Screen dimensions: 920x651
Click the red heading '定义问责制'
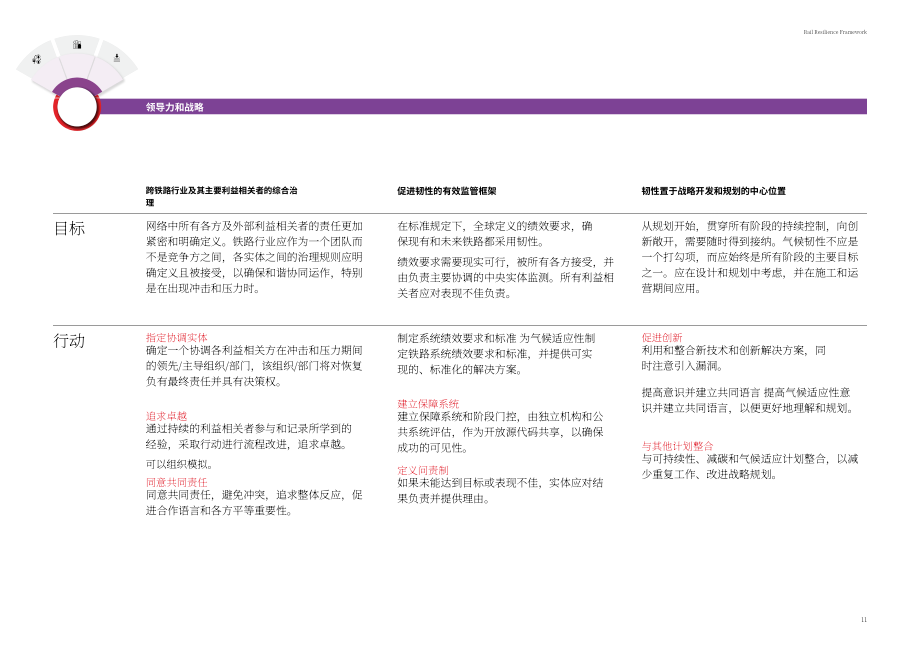[423, 470]
